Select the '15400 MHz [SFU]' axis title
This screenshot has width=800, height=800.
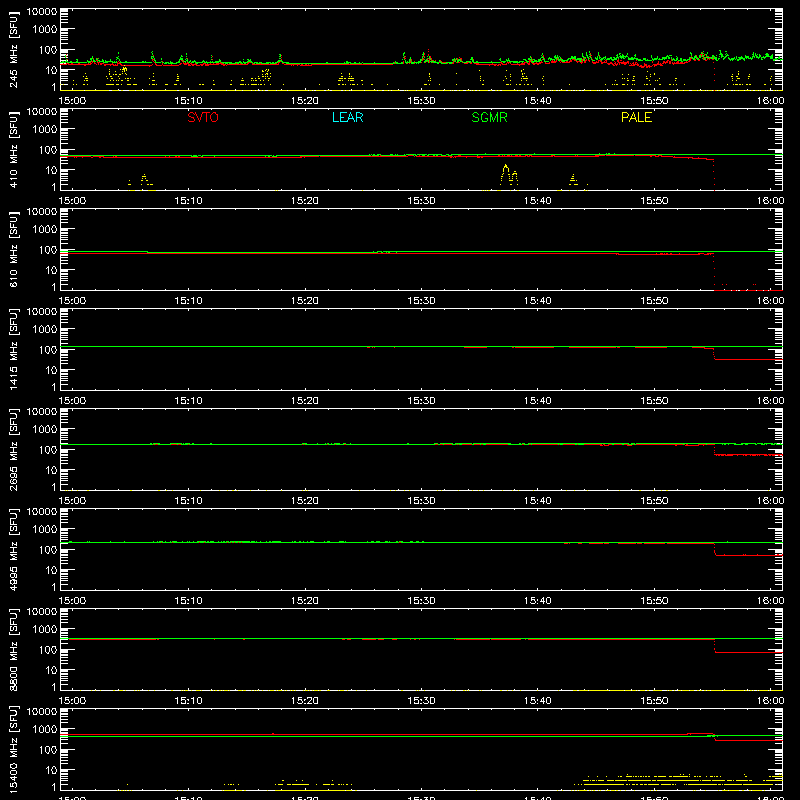click(13, 749)
